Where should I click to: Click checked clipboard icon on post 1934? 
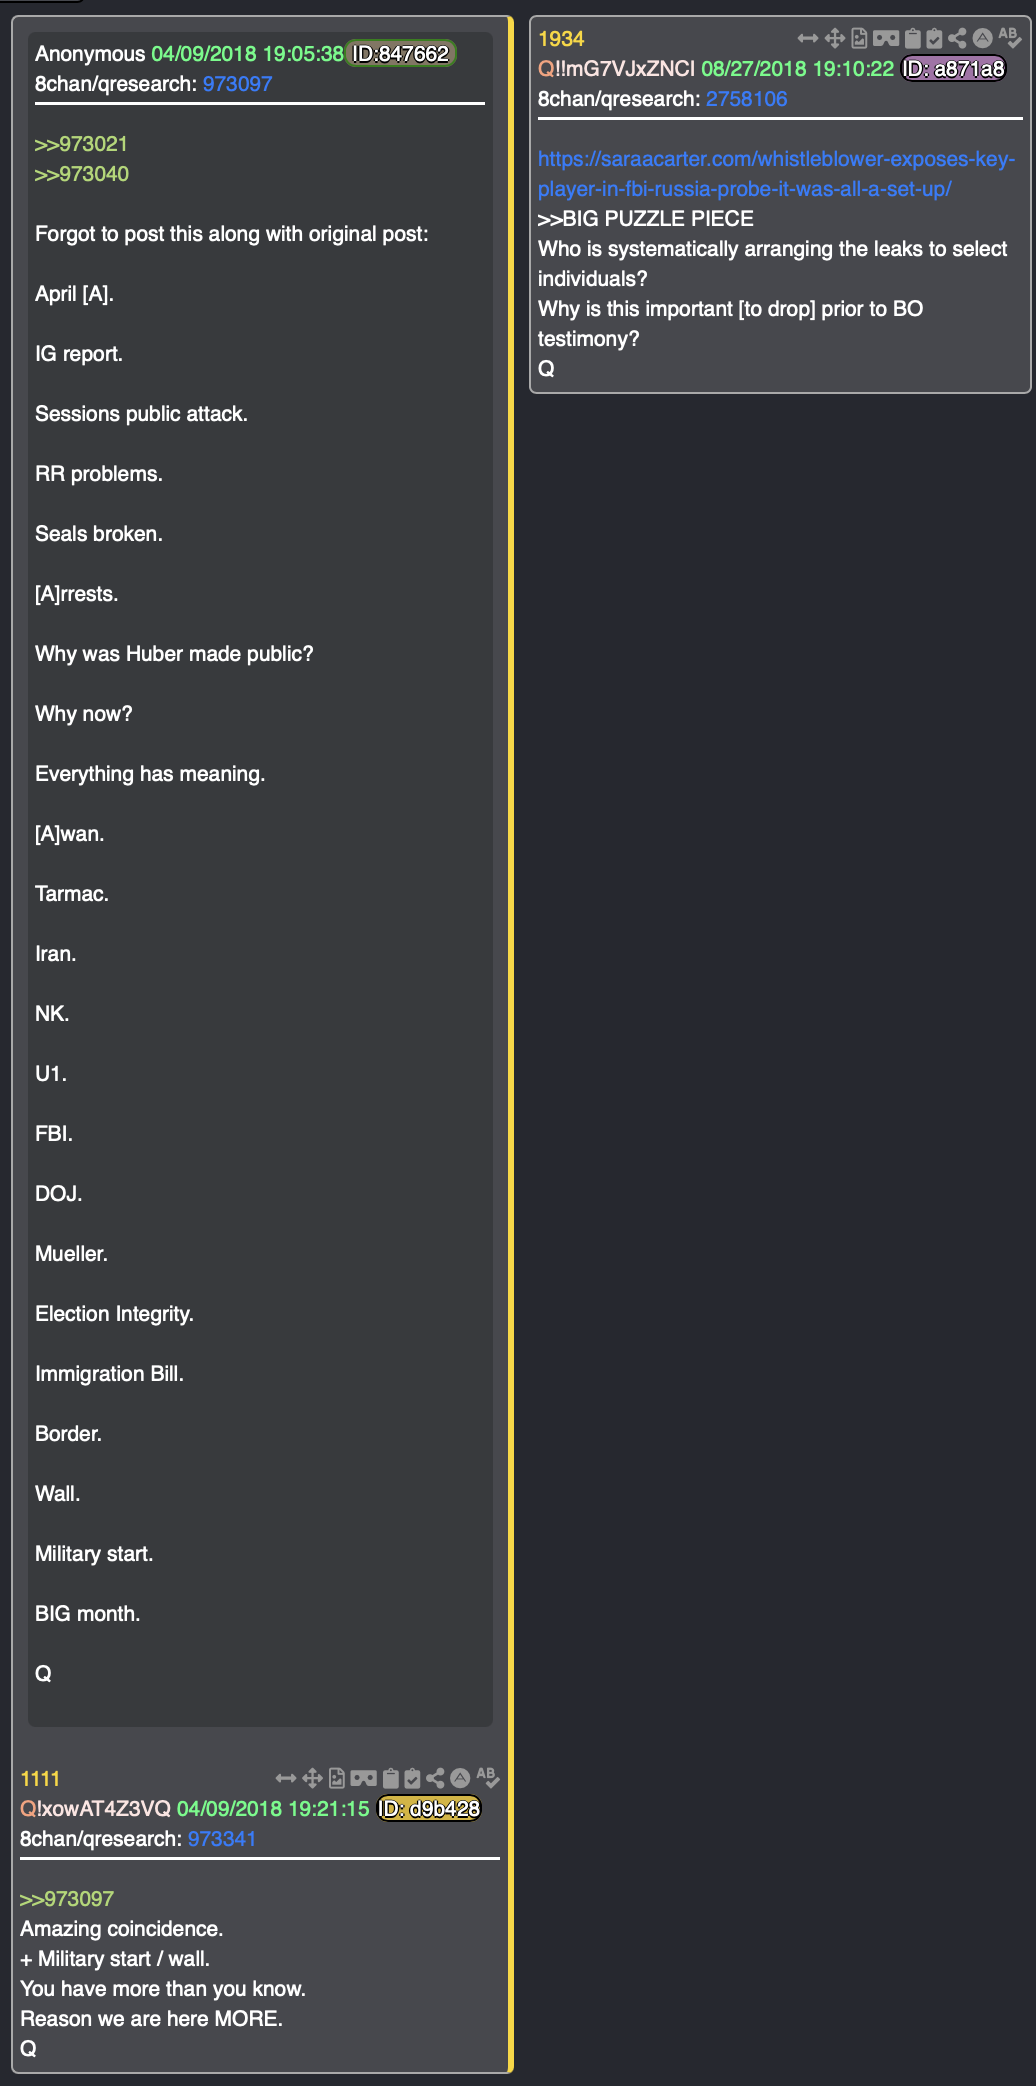pos(934,39)
